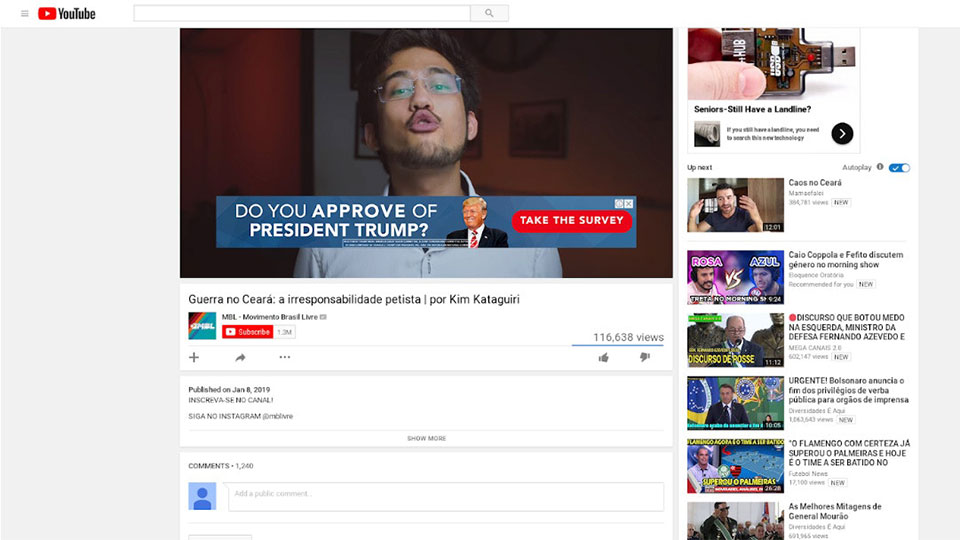The height and width of the screenshot is (540, 960).
Task: Close the Trump survey overlay ad
Action: (x=629, y=204)
